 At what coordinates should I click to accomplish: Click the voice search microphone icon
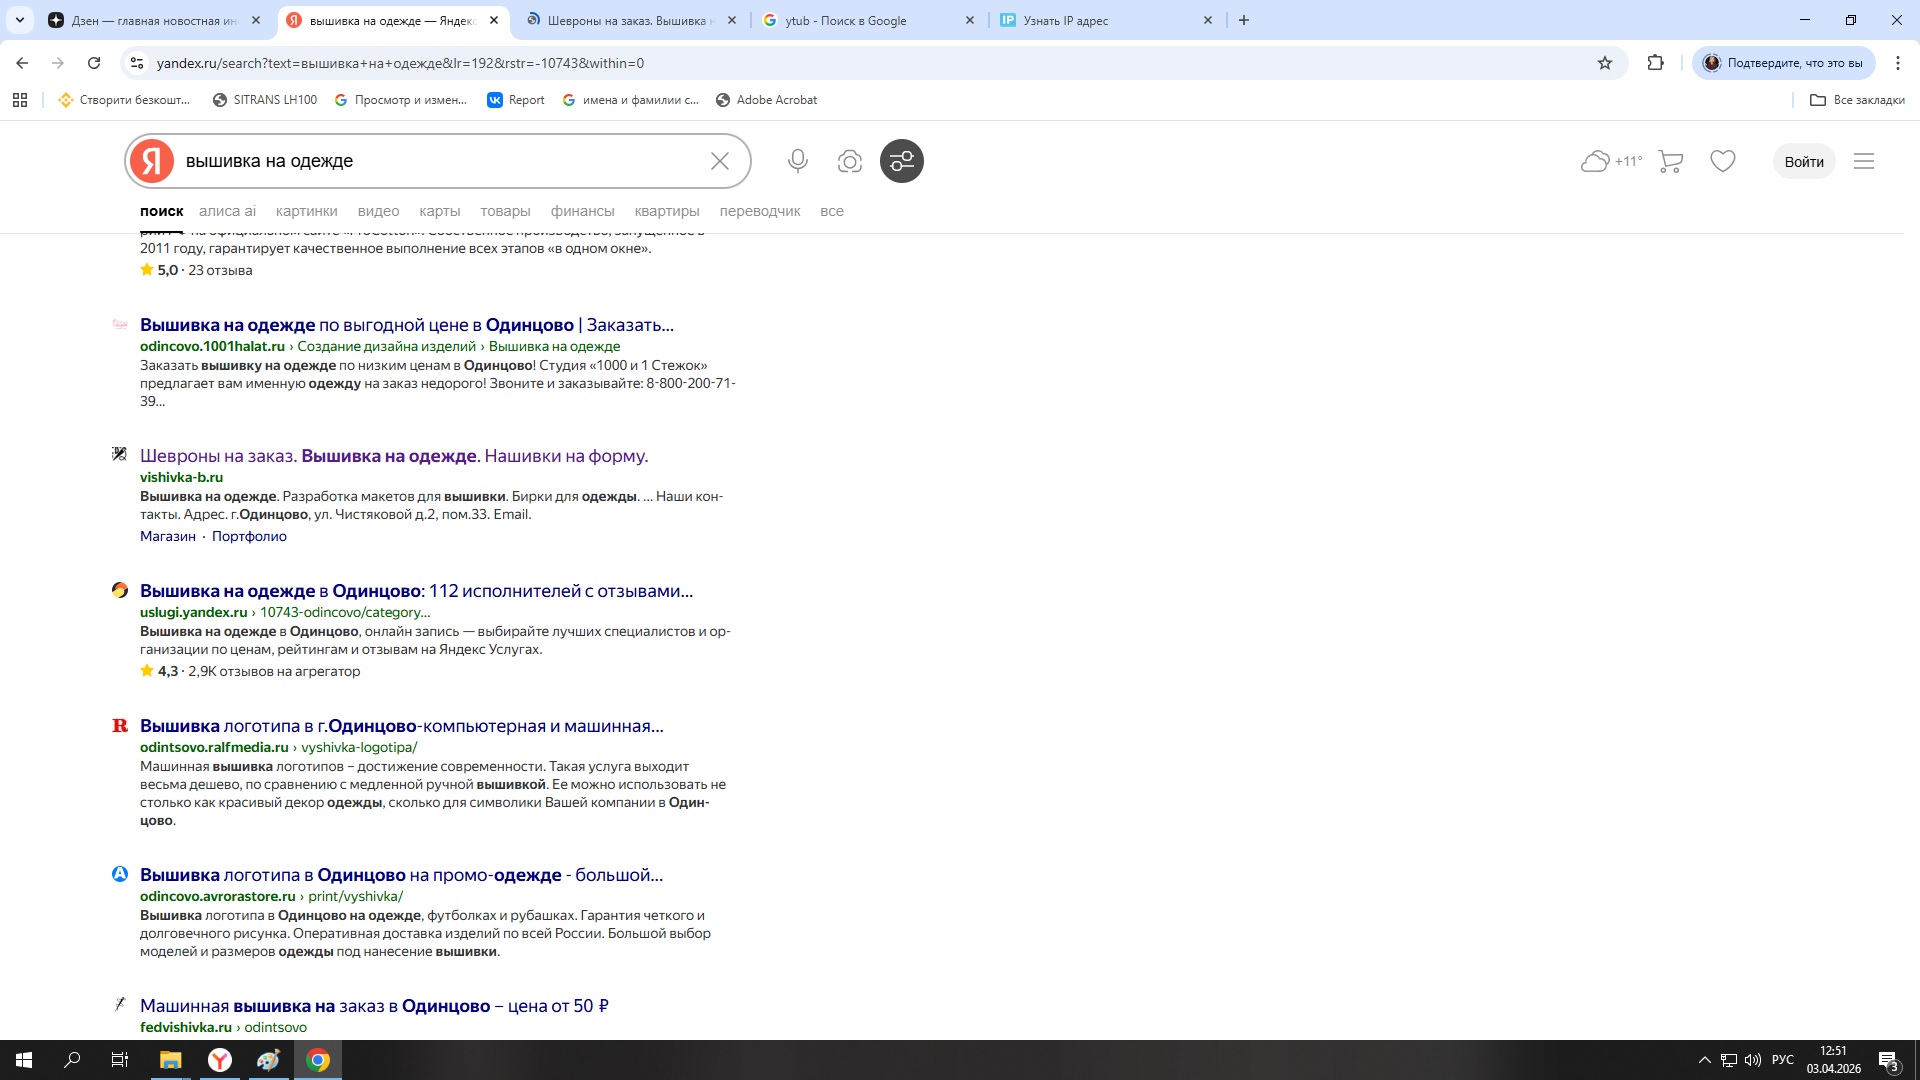coord(797,161)
